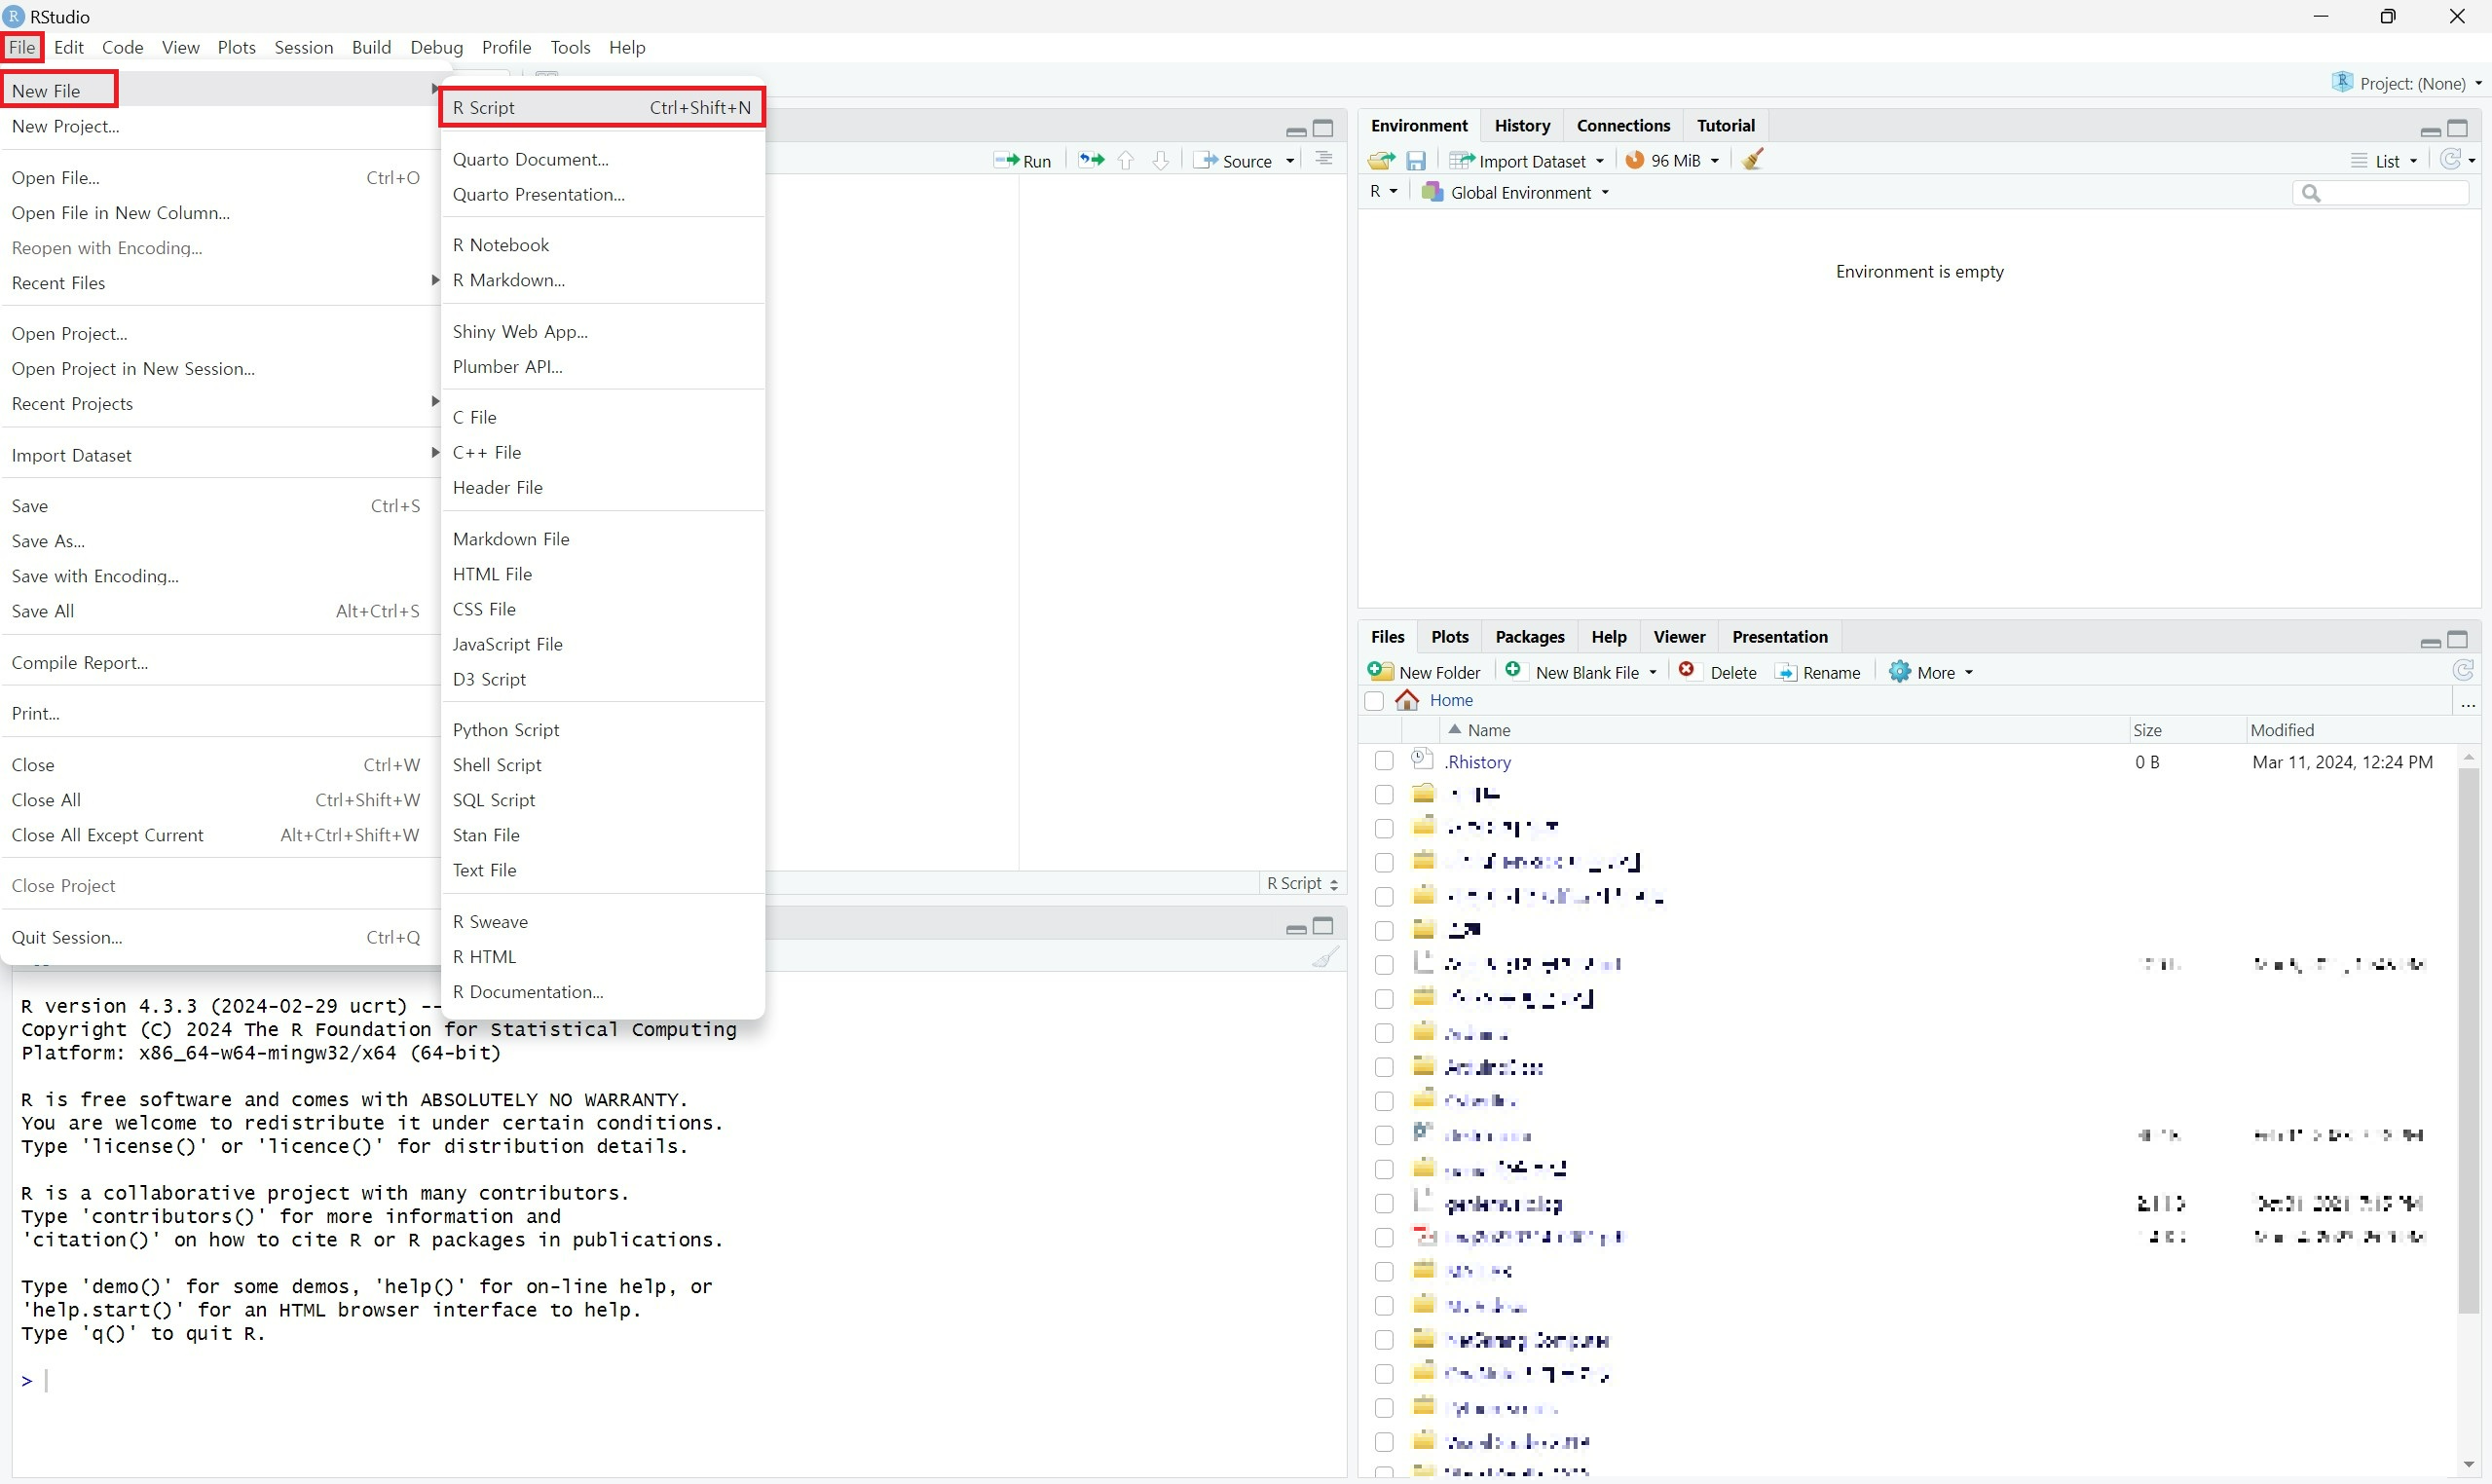Open the More gear dropdown in Files
Screen dimensions: 2492x1484
tap(1931, 672)
